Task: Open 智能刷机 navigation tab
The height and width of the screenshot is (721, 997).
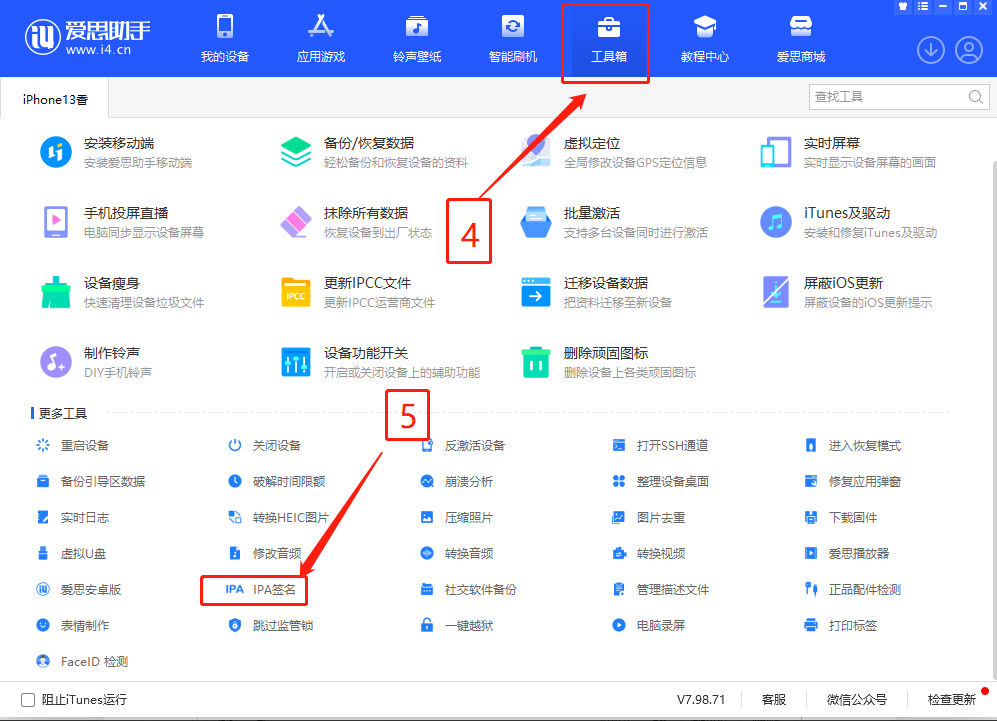Action: 513,40
